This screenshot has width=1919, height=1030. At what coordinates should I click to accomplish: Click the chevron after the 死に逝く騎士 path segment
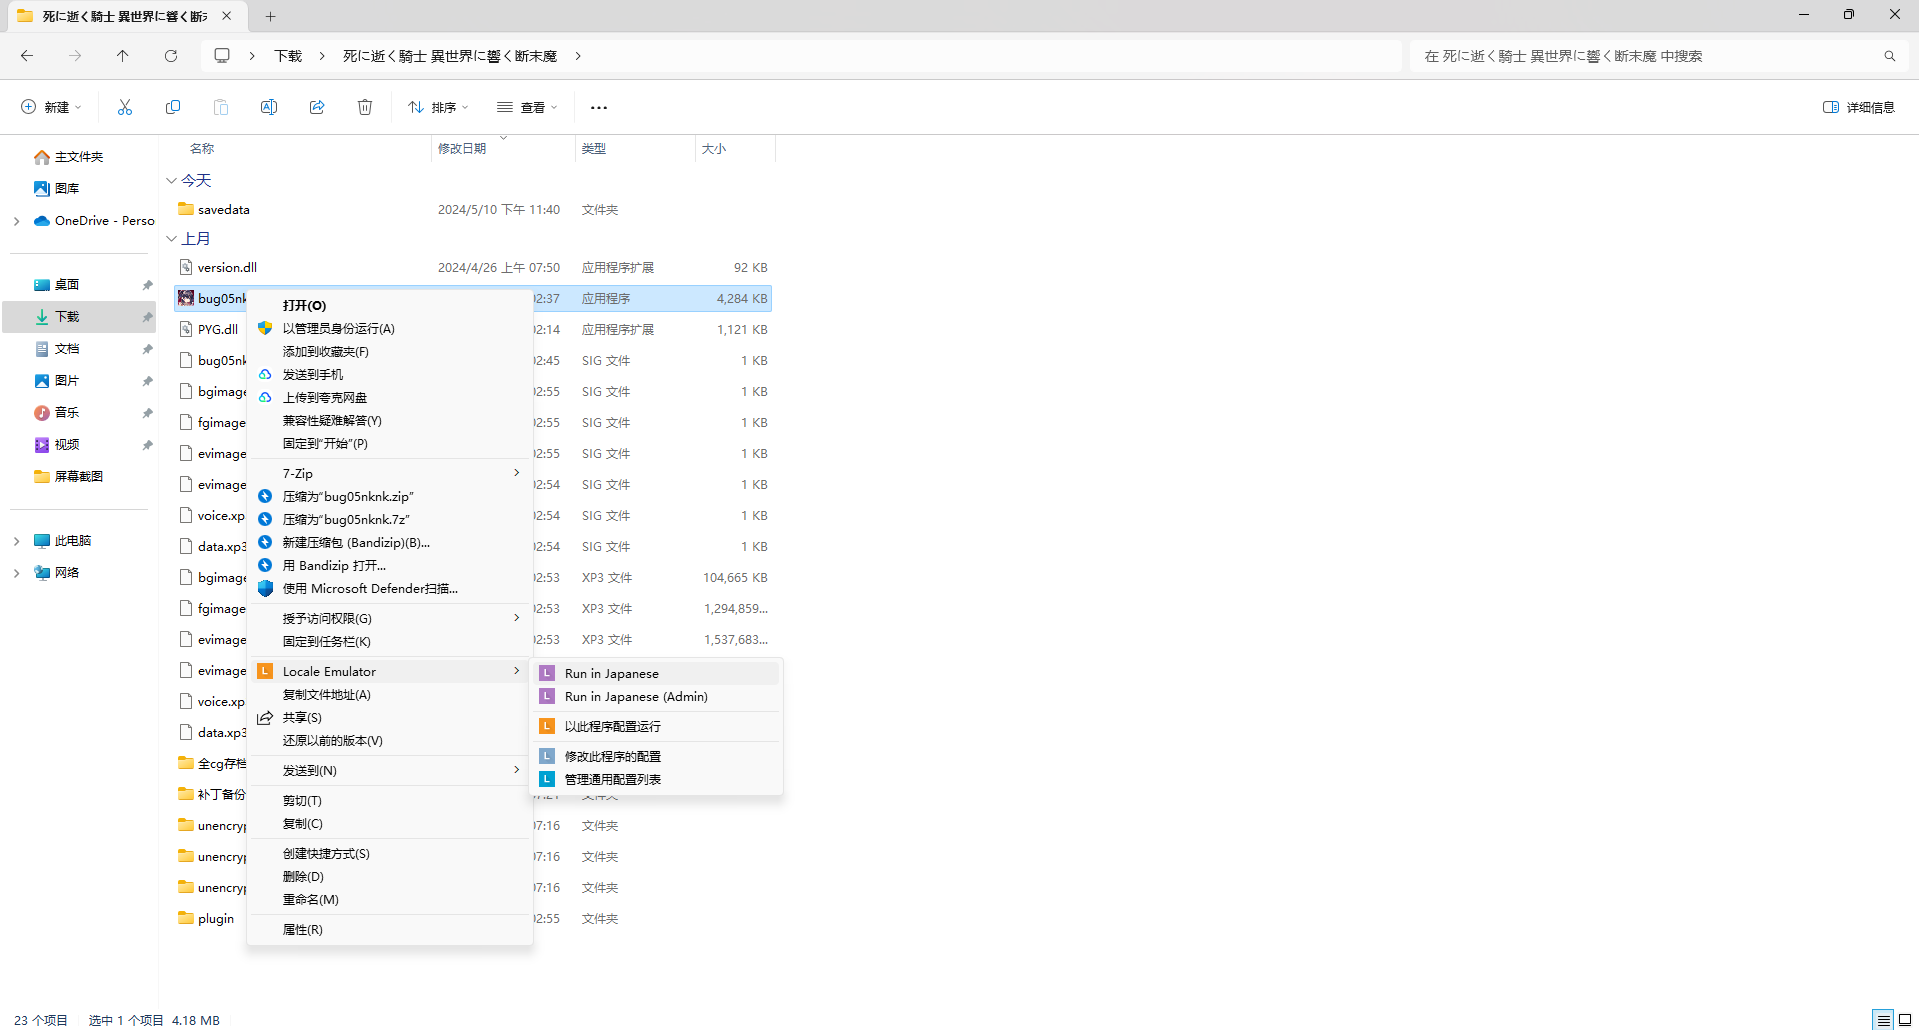click(578, 56)
